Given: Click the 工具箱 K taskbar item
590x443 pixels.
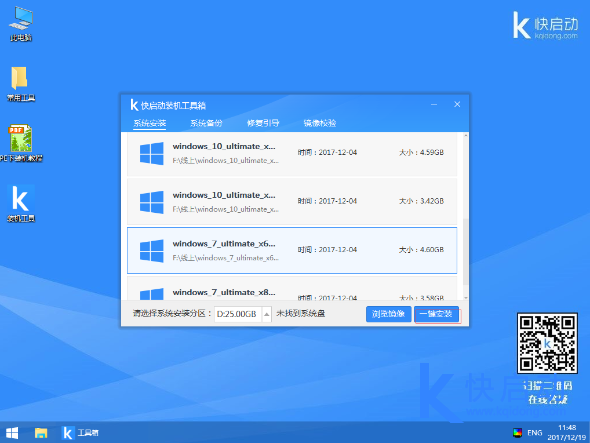Looking at the screenshot, I should point(80,433).
